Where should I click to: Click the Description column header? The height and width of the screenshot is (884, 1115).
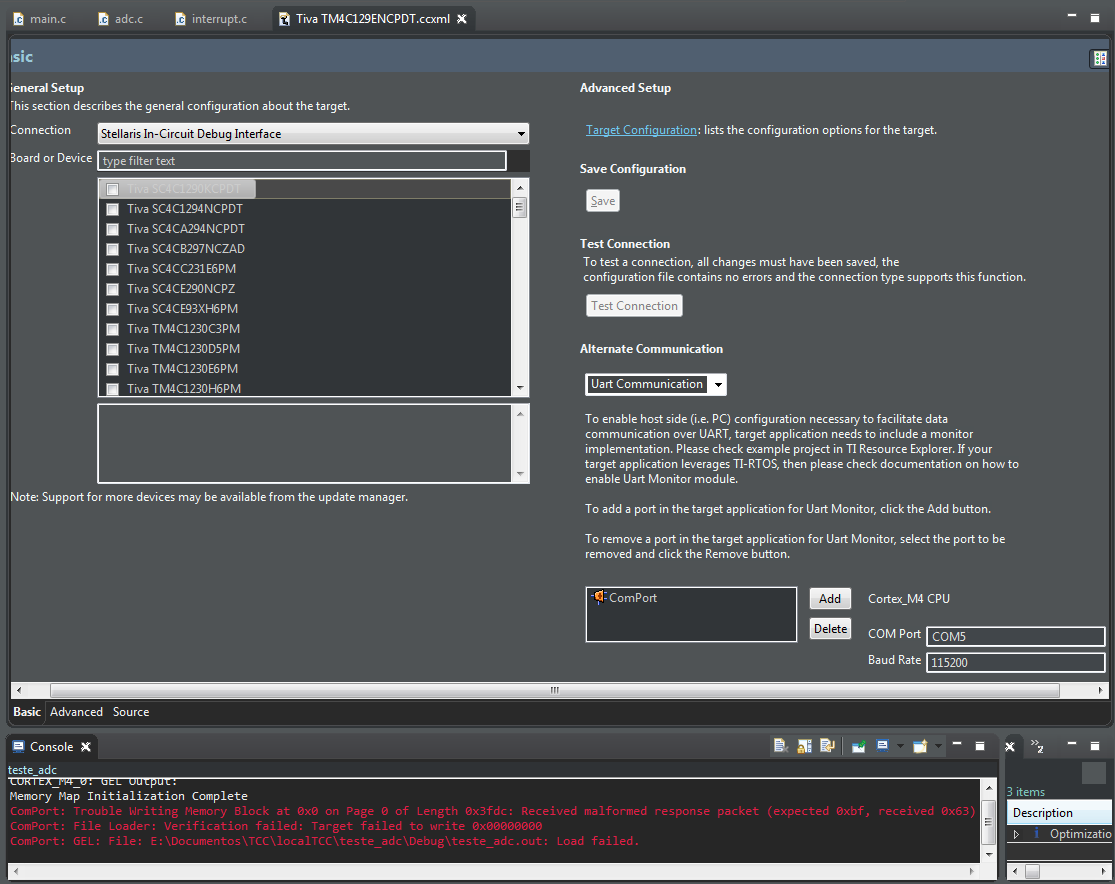(1058, 812)
